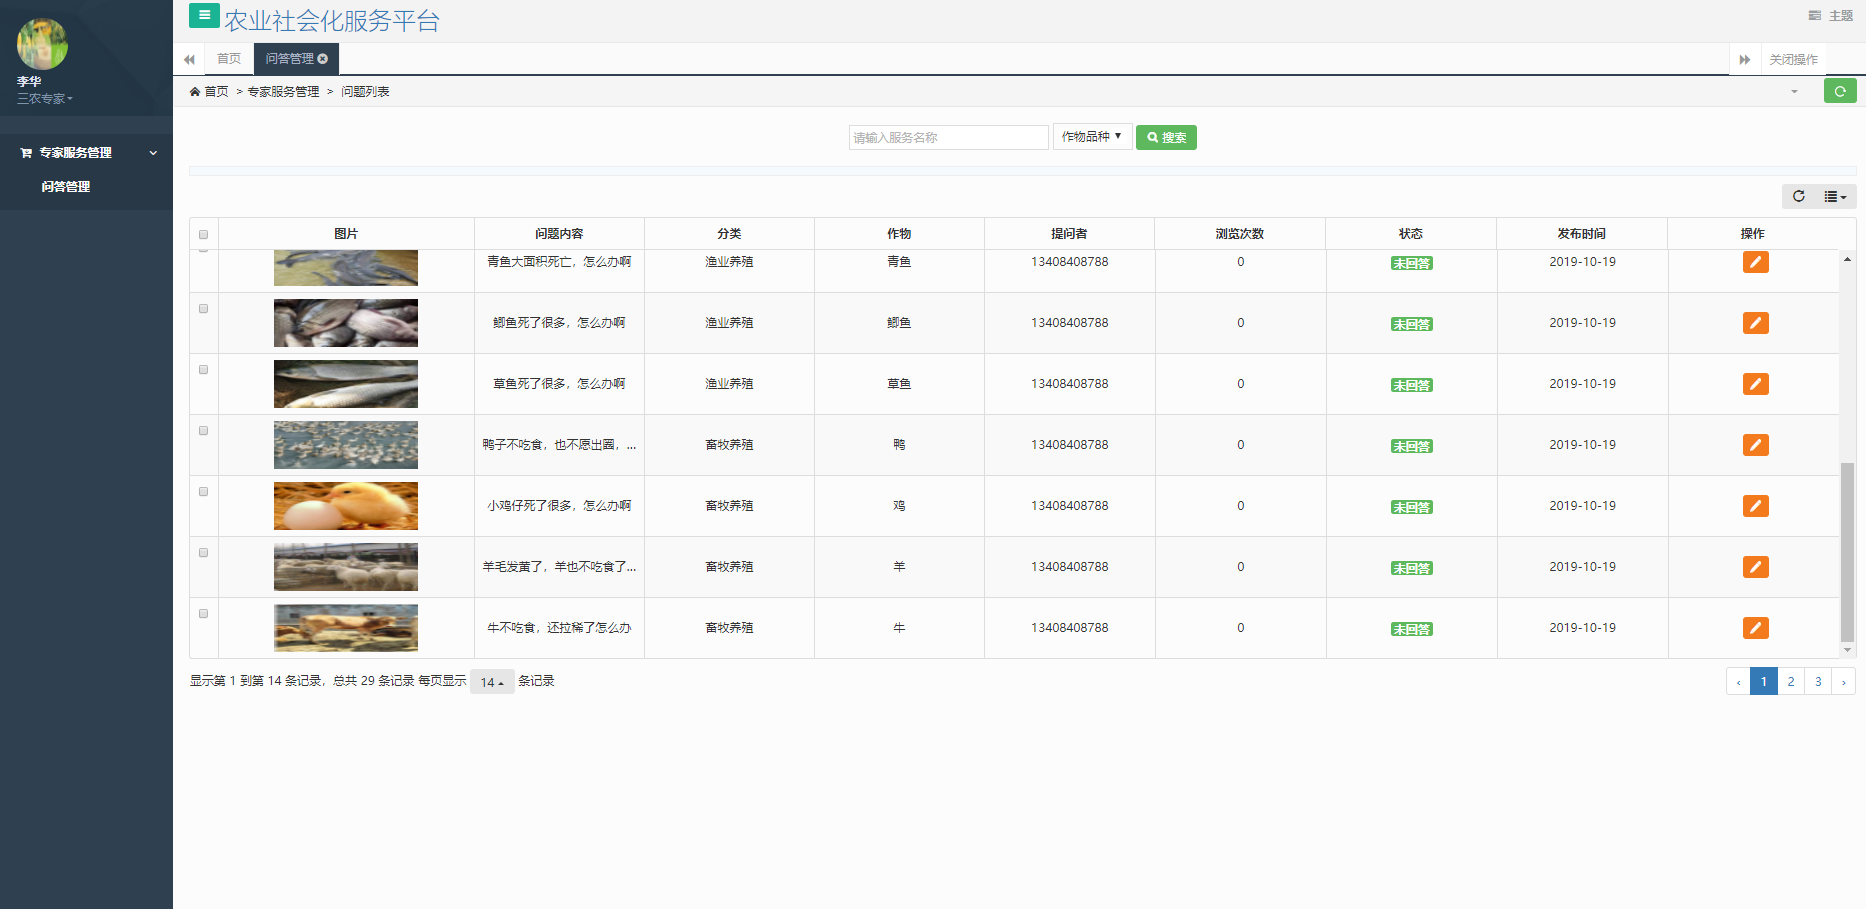Tick the checkbox for the 草鱼 row
This screenshot has width=1866, height=909.
click(x=203, y=370)
